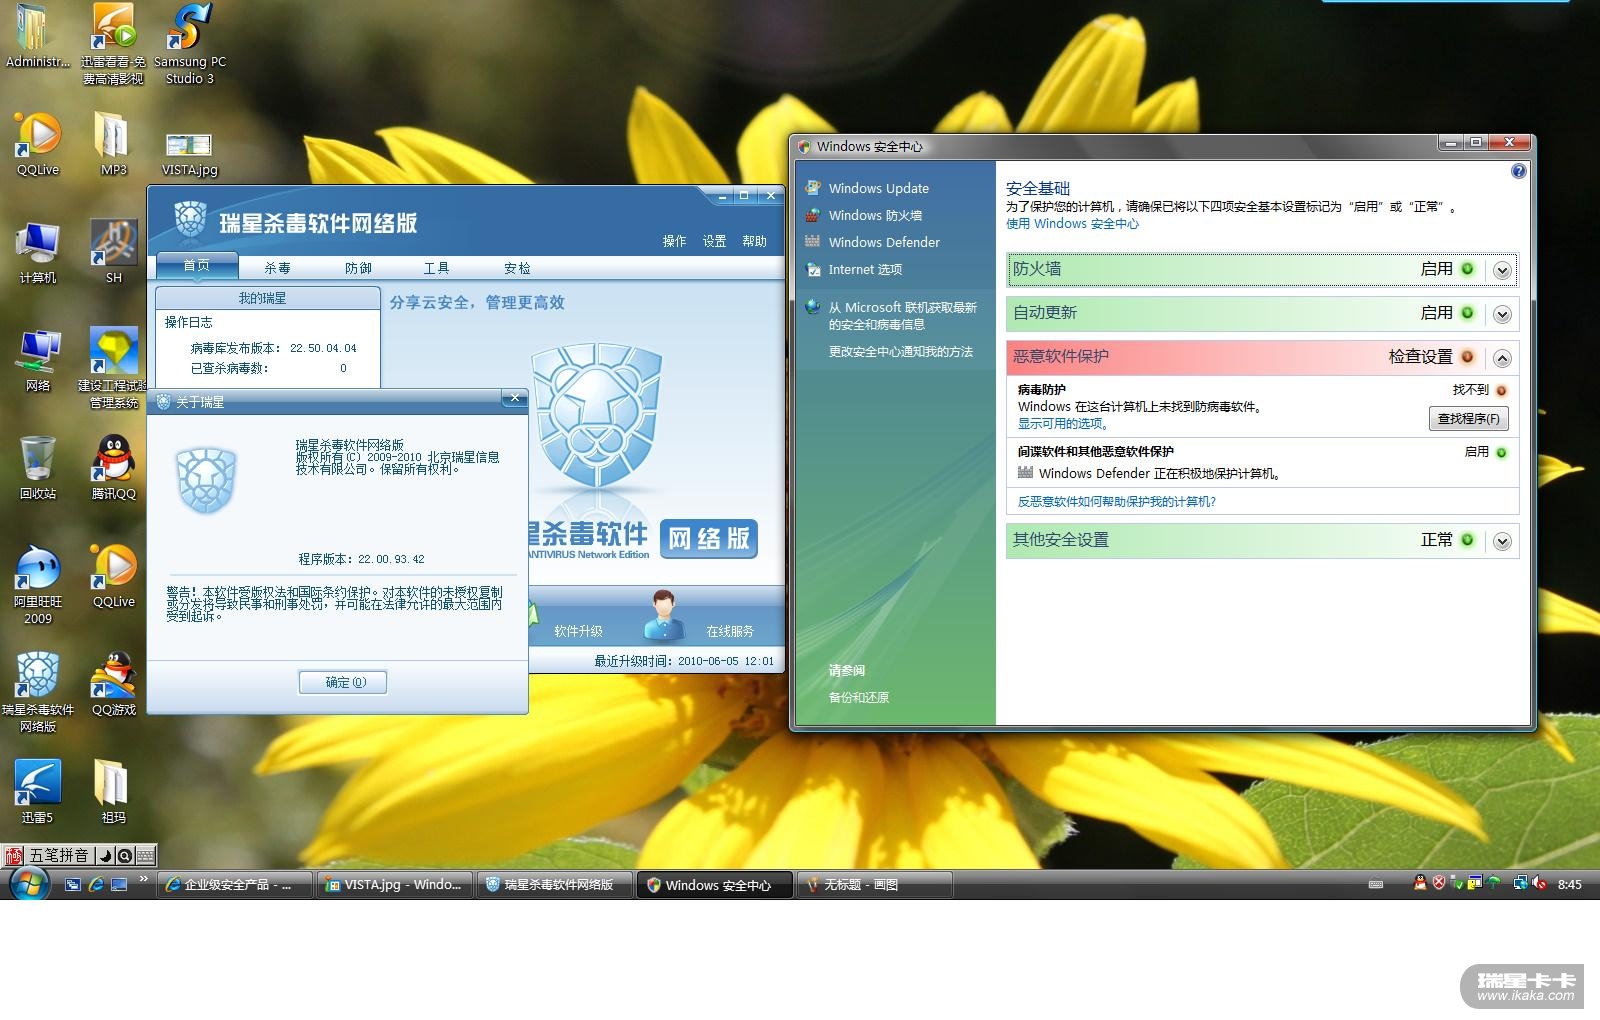Click 确定(O) in the 关于瑞星 dialog
The width and height of the screenshot is (1600, 1020).
point(343,682)
